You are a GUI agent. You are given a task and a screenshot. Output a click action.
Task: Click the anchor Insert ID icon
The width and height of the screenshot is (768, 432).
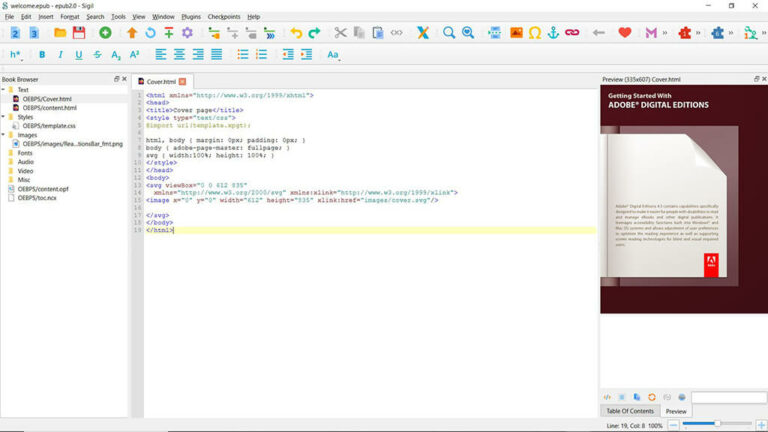[x=553, y=33]
